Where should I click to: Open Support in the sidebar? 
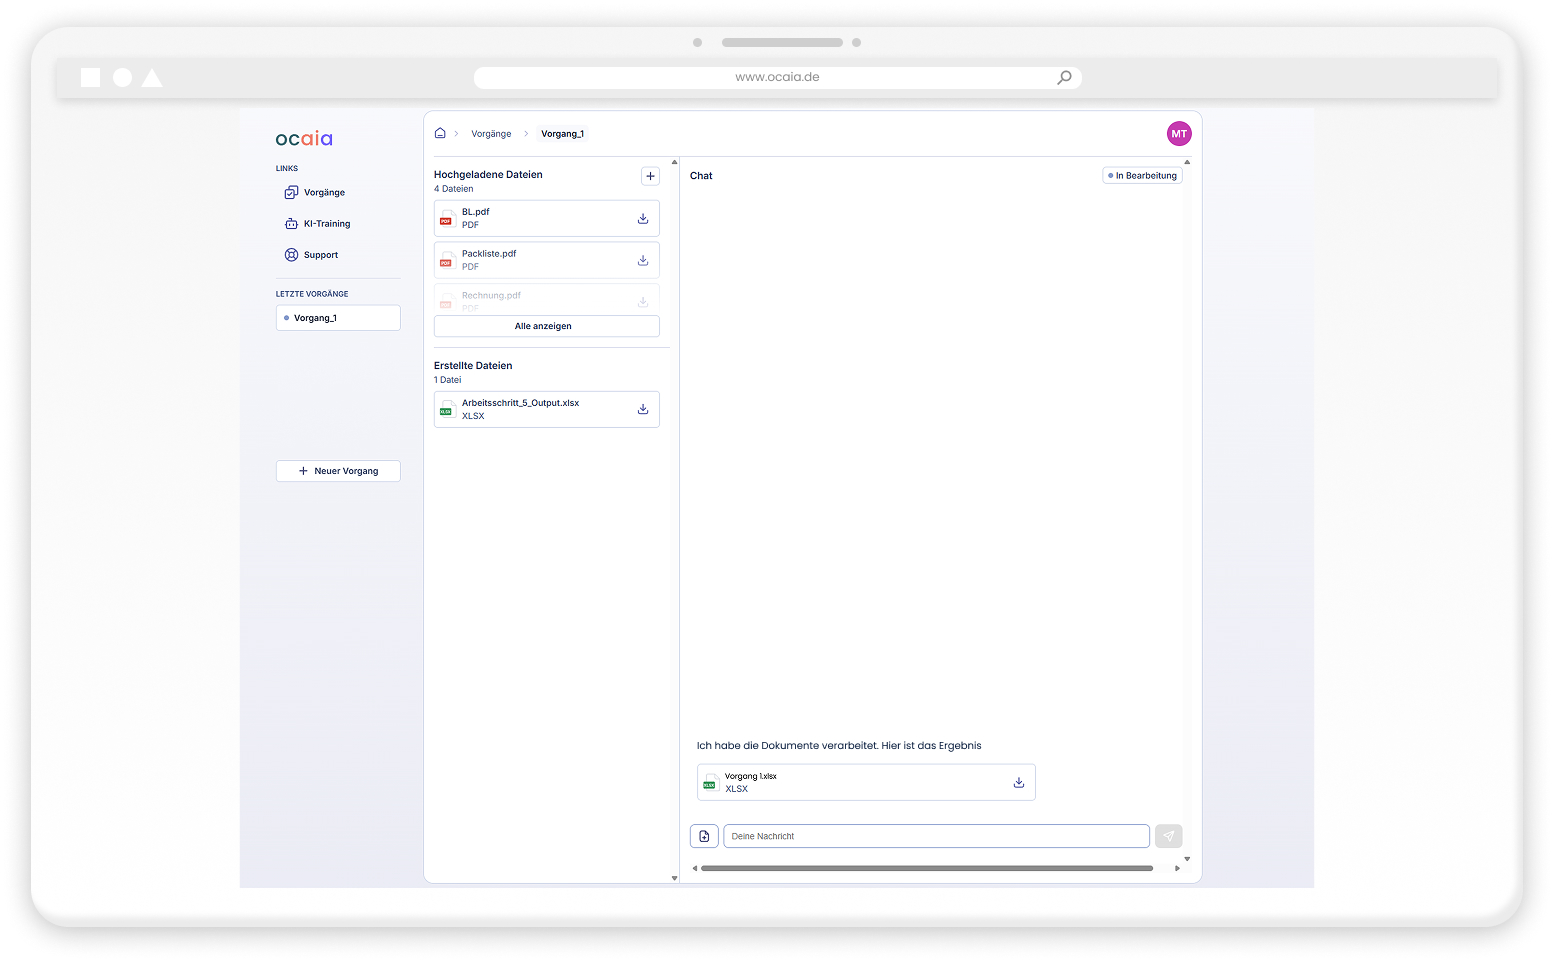(x=320, y=255)
